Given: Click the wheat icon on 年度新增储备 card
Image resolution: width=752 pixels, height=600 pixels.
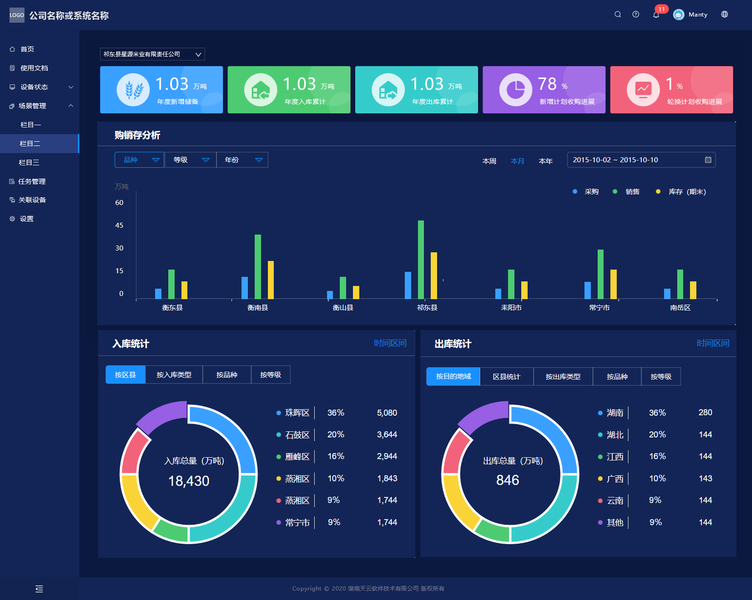Looking at the screenshot, I should [133, 90].
